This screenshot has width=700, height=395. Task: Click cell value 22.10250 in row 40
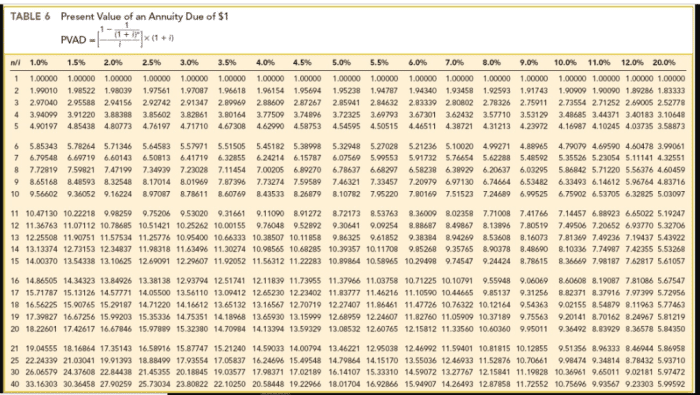(x=230, y=384)
